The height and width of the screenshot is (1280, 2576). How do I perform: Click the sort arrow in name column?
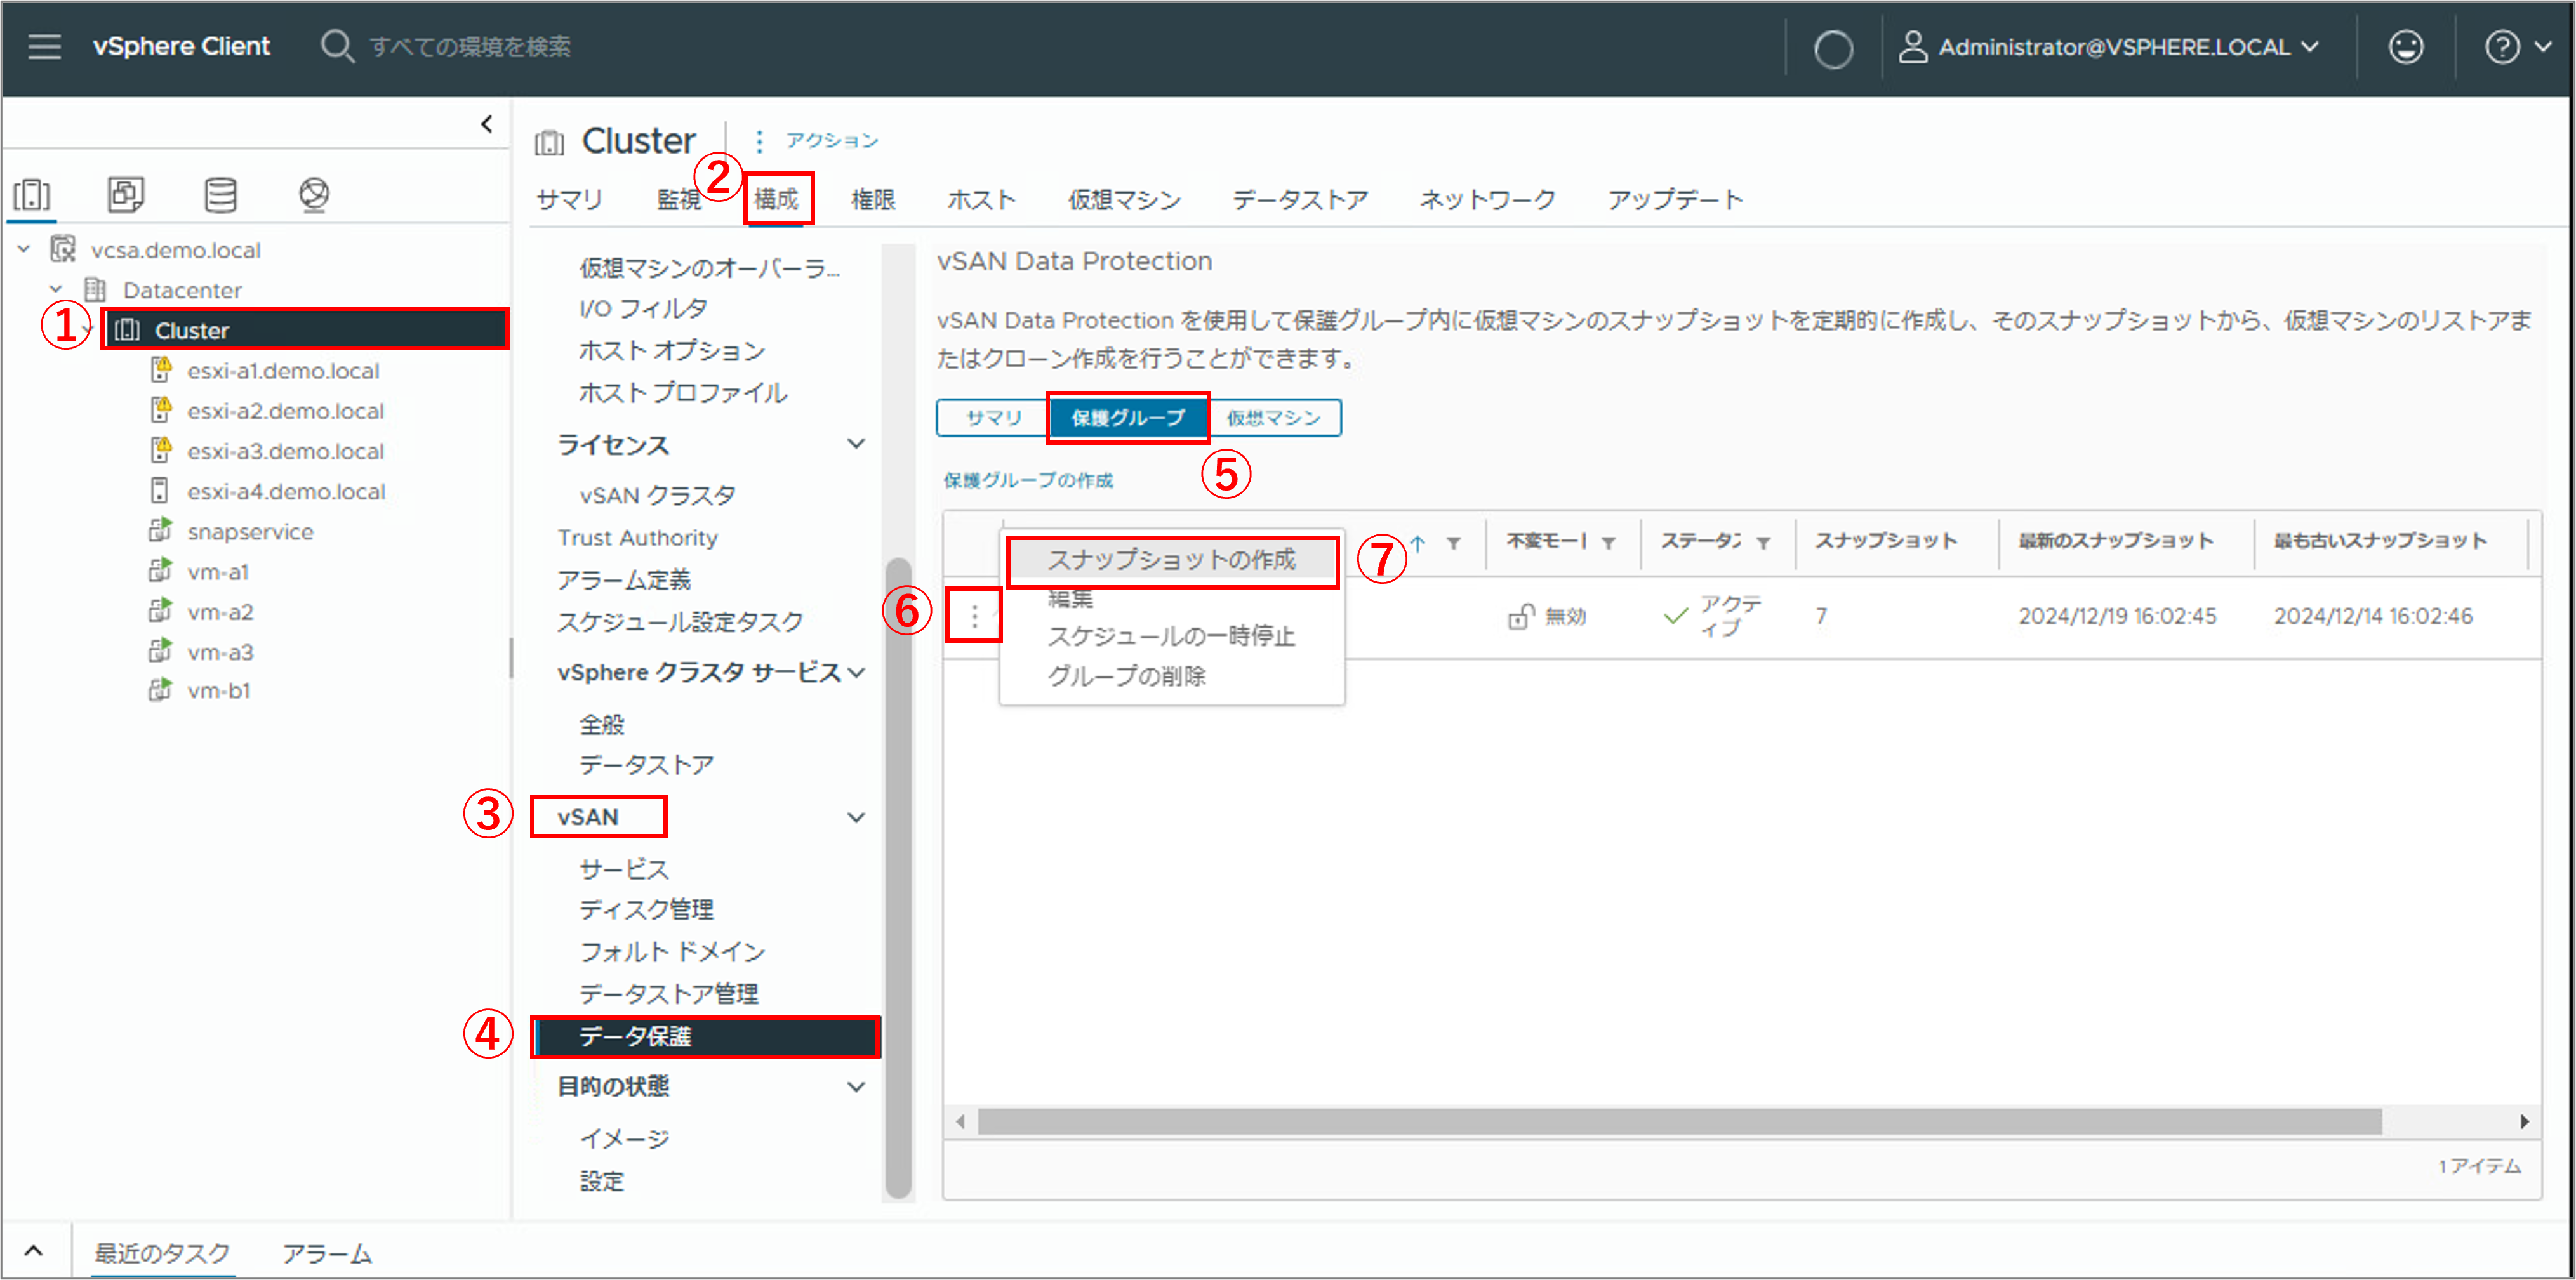[1417, 543]
